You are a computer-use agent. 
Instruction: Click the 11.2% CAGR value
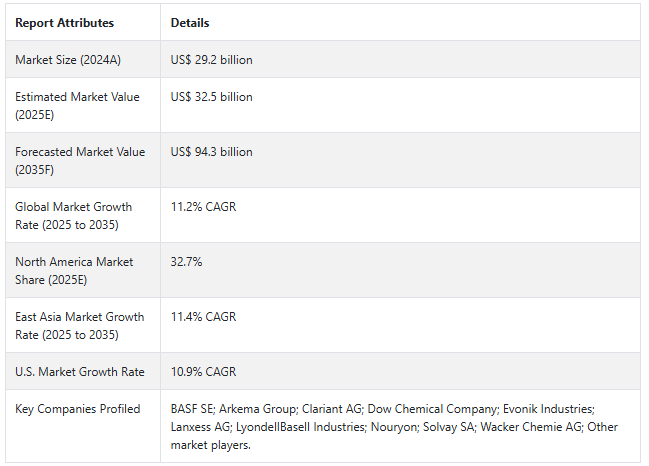pos(203,207)
